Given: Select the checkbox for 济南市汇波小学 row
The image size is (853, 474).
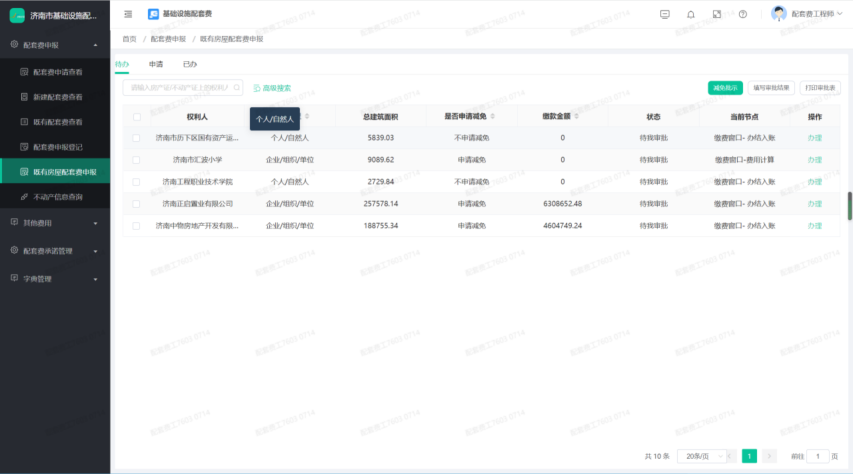Looking at the screenshot, I should tap(137, 160).
